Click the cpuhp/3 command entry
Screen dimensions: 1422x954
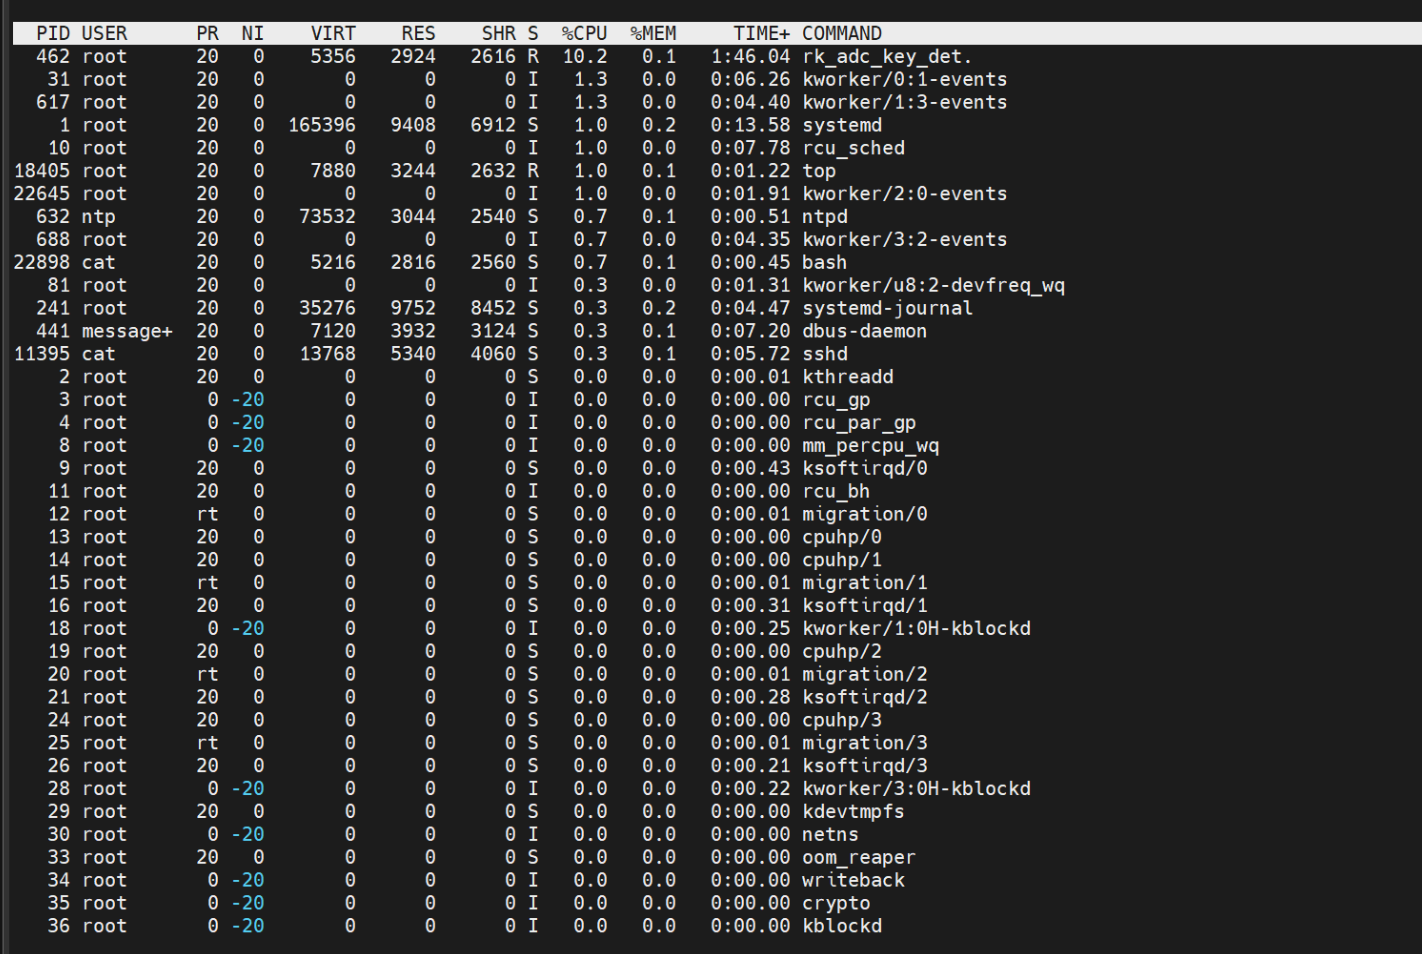[x=842, y=720]
